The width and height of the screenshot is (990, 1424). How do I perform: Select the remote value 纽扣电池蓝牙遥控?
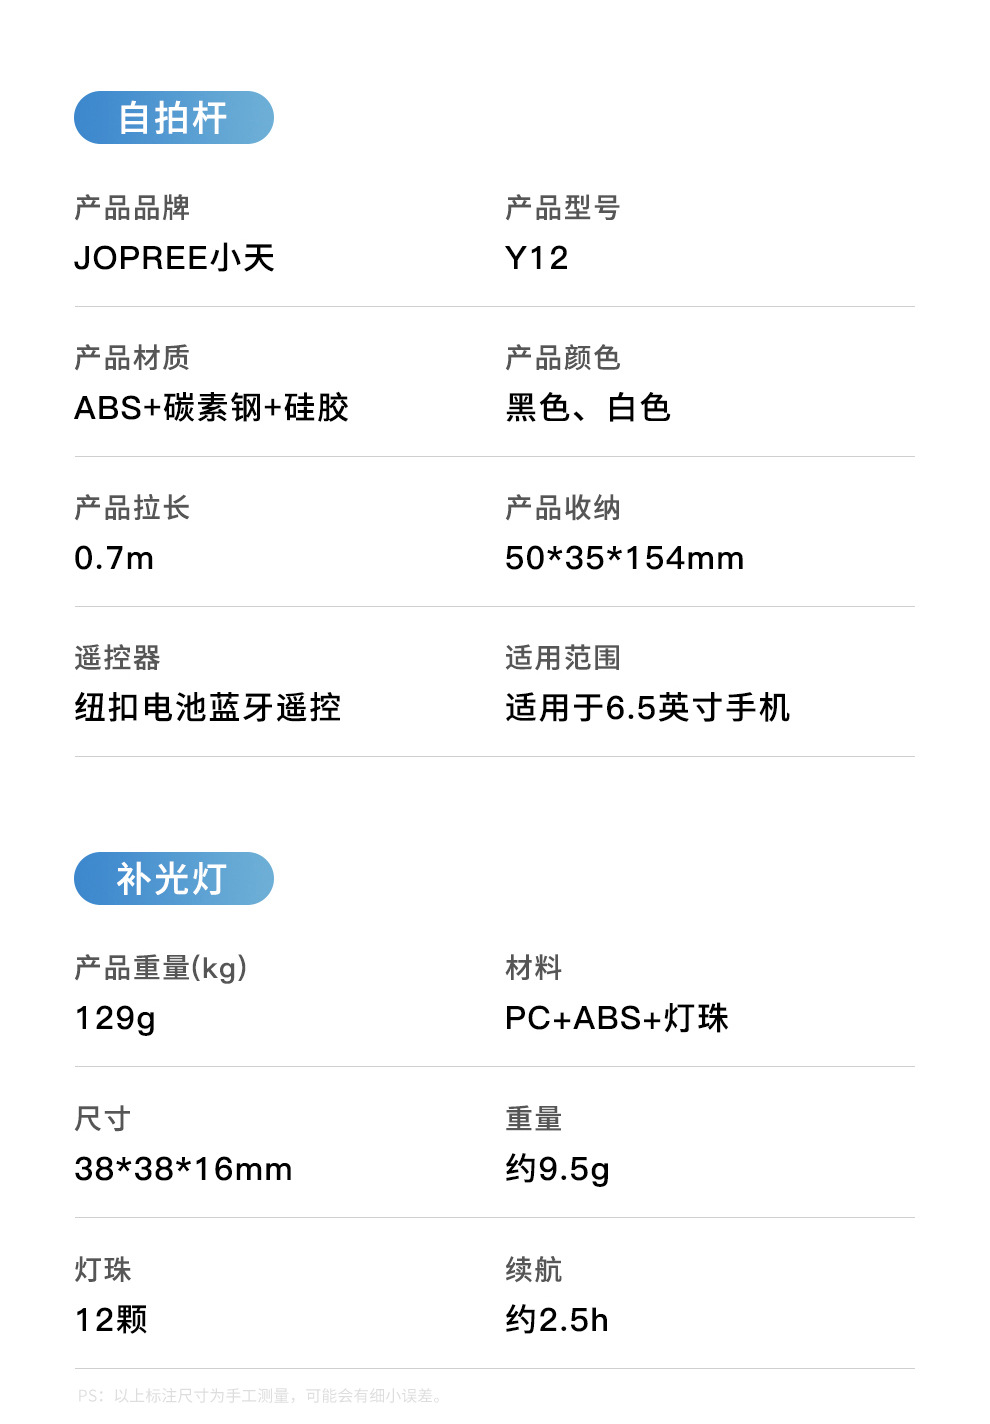tap(208, 708)
